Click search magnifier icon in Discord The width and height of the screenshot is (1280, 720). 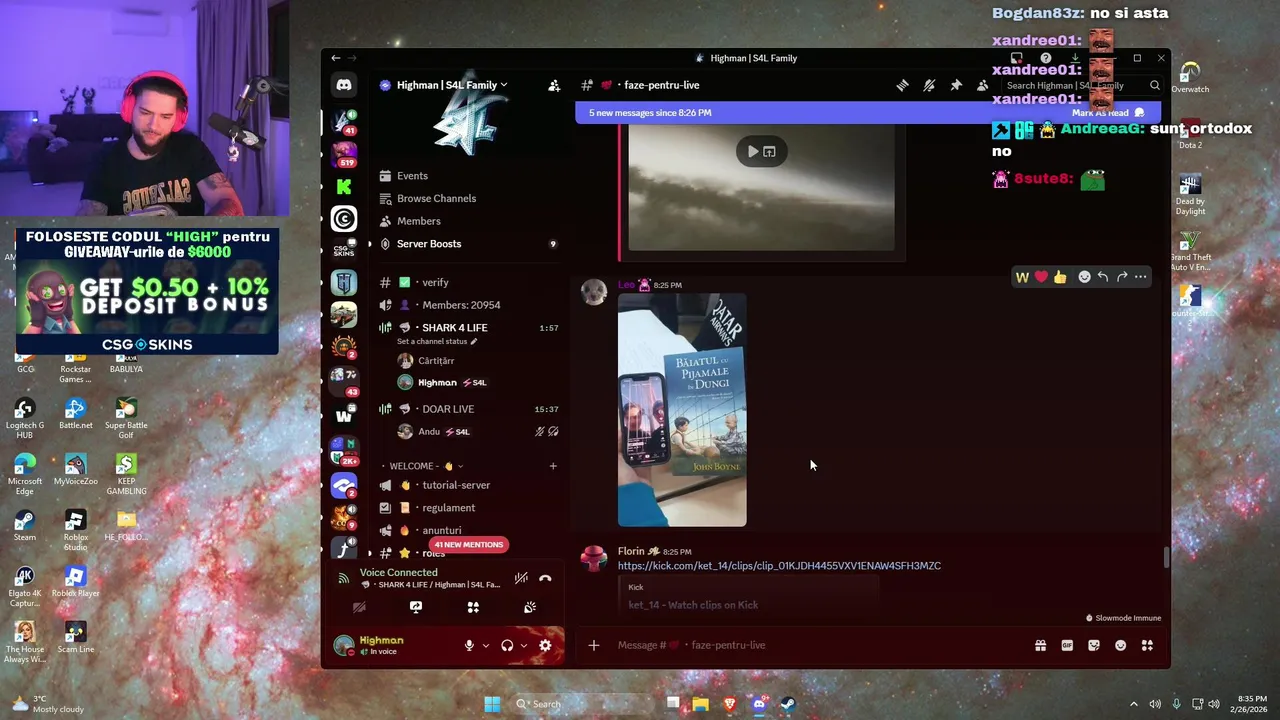1155,85
